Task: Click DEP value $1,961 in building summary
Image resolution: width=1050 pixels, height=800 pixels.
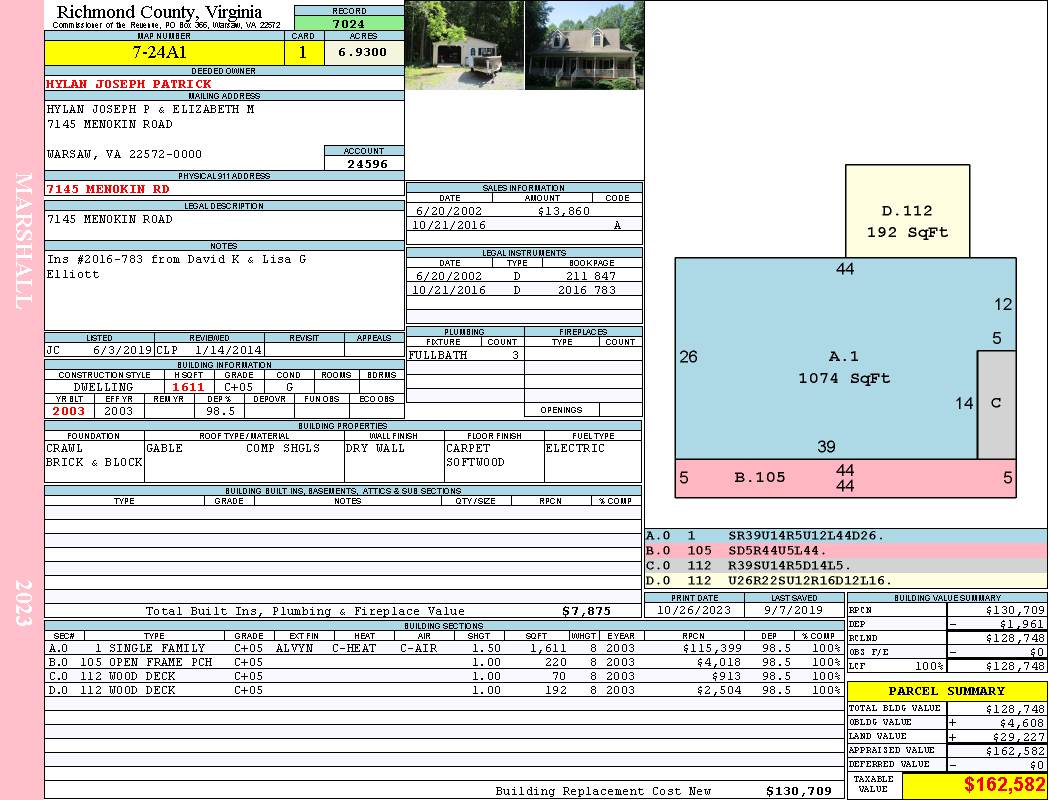Action: (1022, 625)
